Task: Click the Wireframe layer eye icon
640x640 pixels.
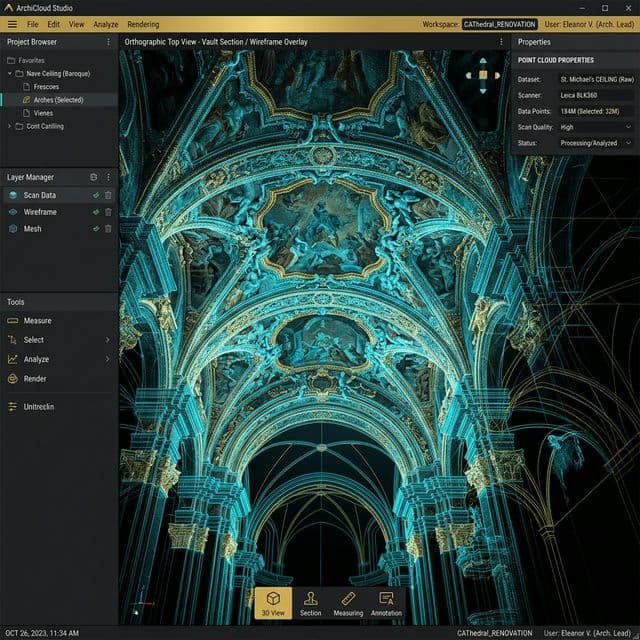Action: pyautogui.click(x=13, y=212)
